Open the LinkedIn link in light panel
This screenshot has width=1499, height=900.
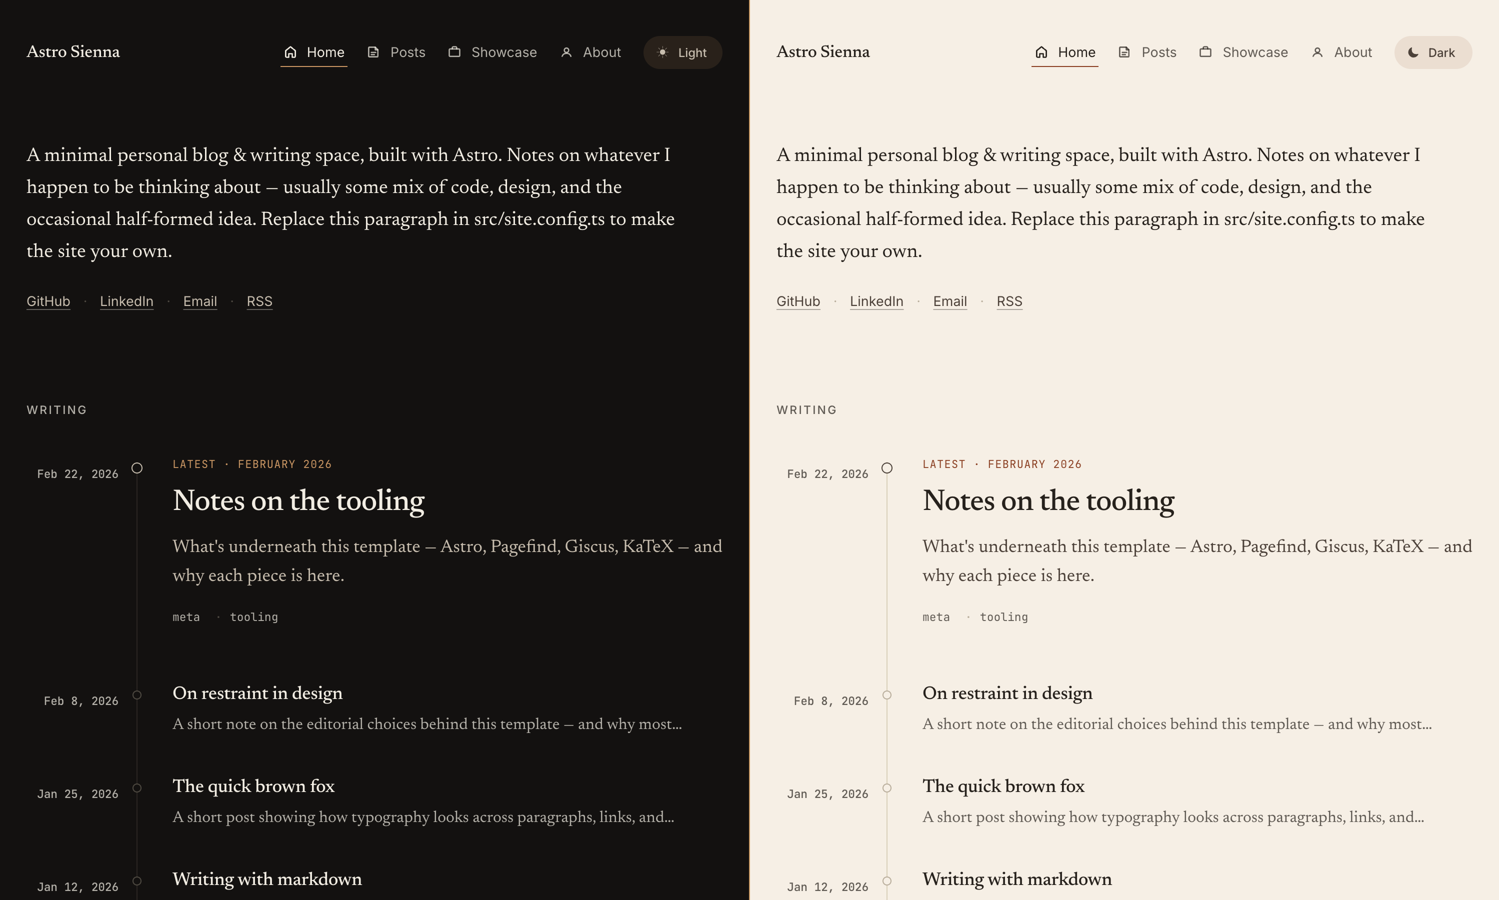[x=876, y=301]
